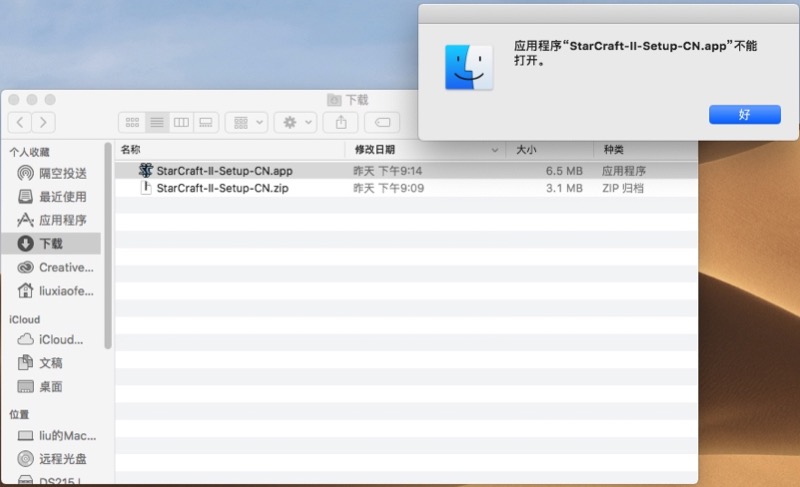
Task: Switch Finder to icon view
Action: tap(132, 122)
